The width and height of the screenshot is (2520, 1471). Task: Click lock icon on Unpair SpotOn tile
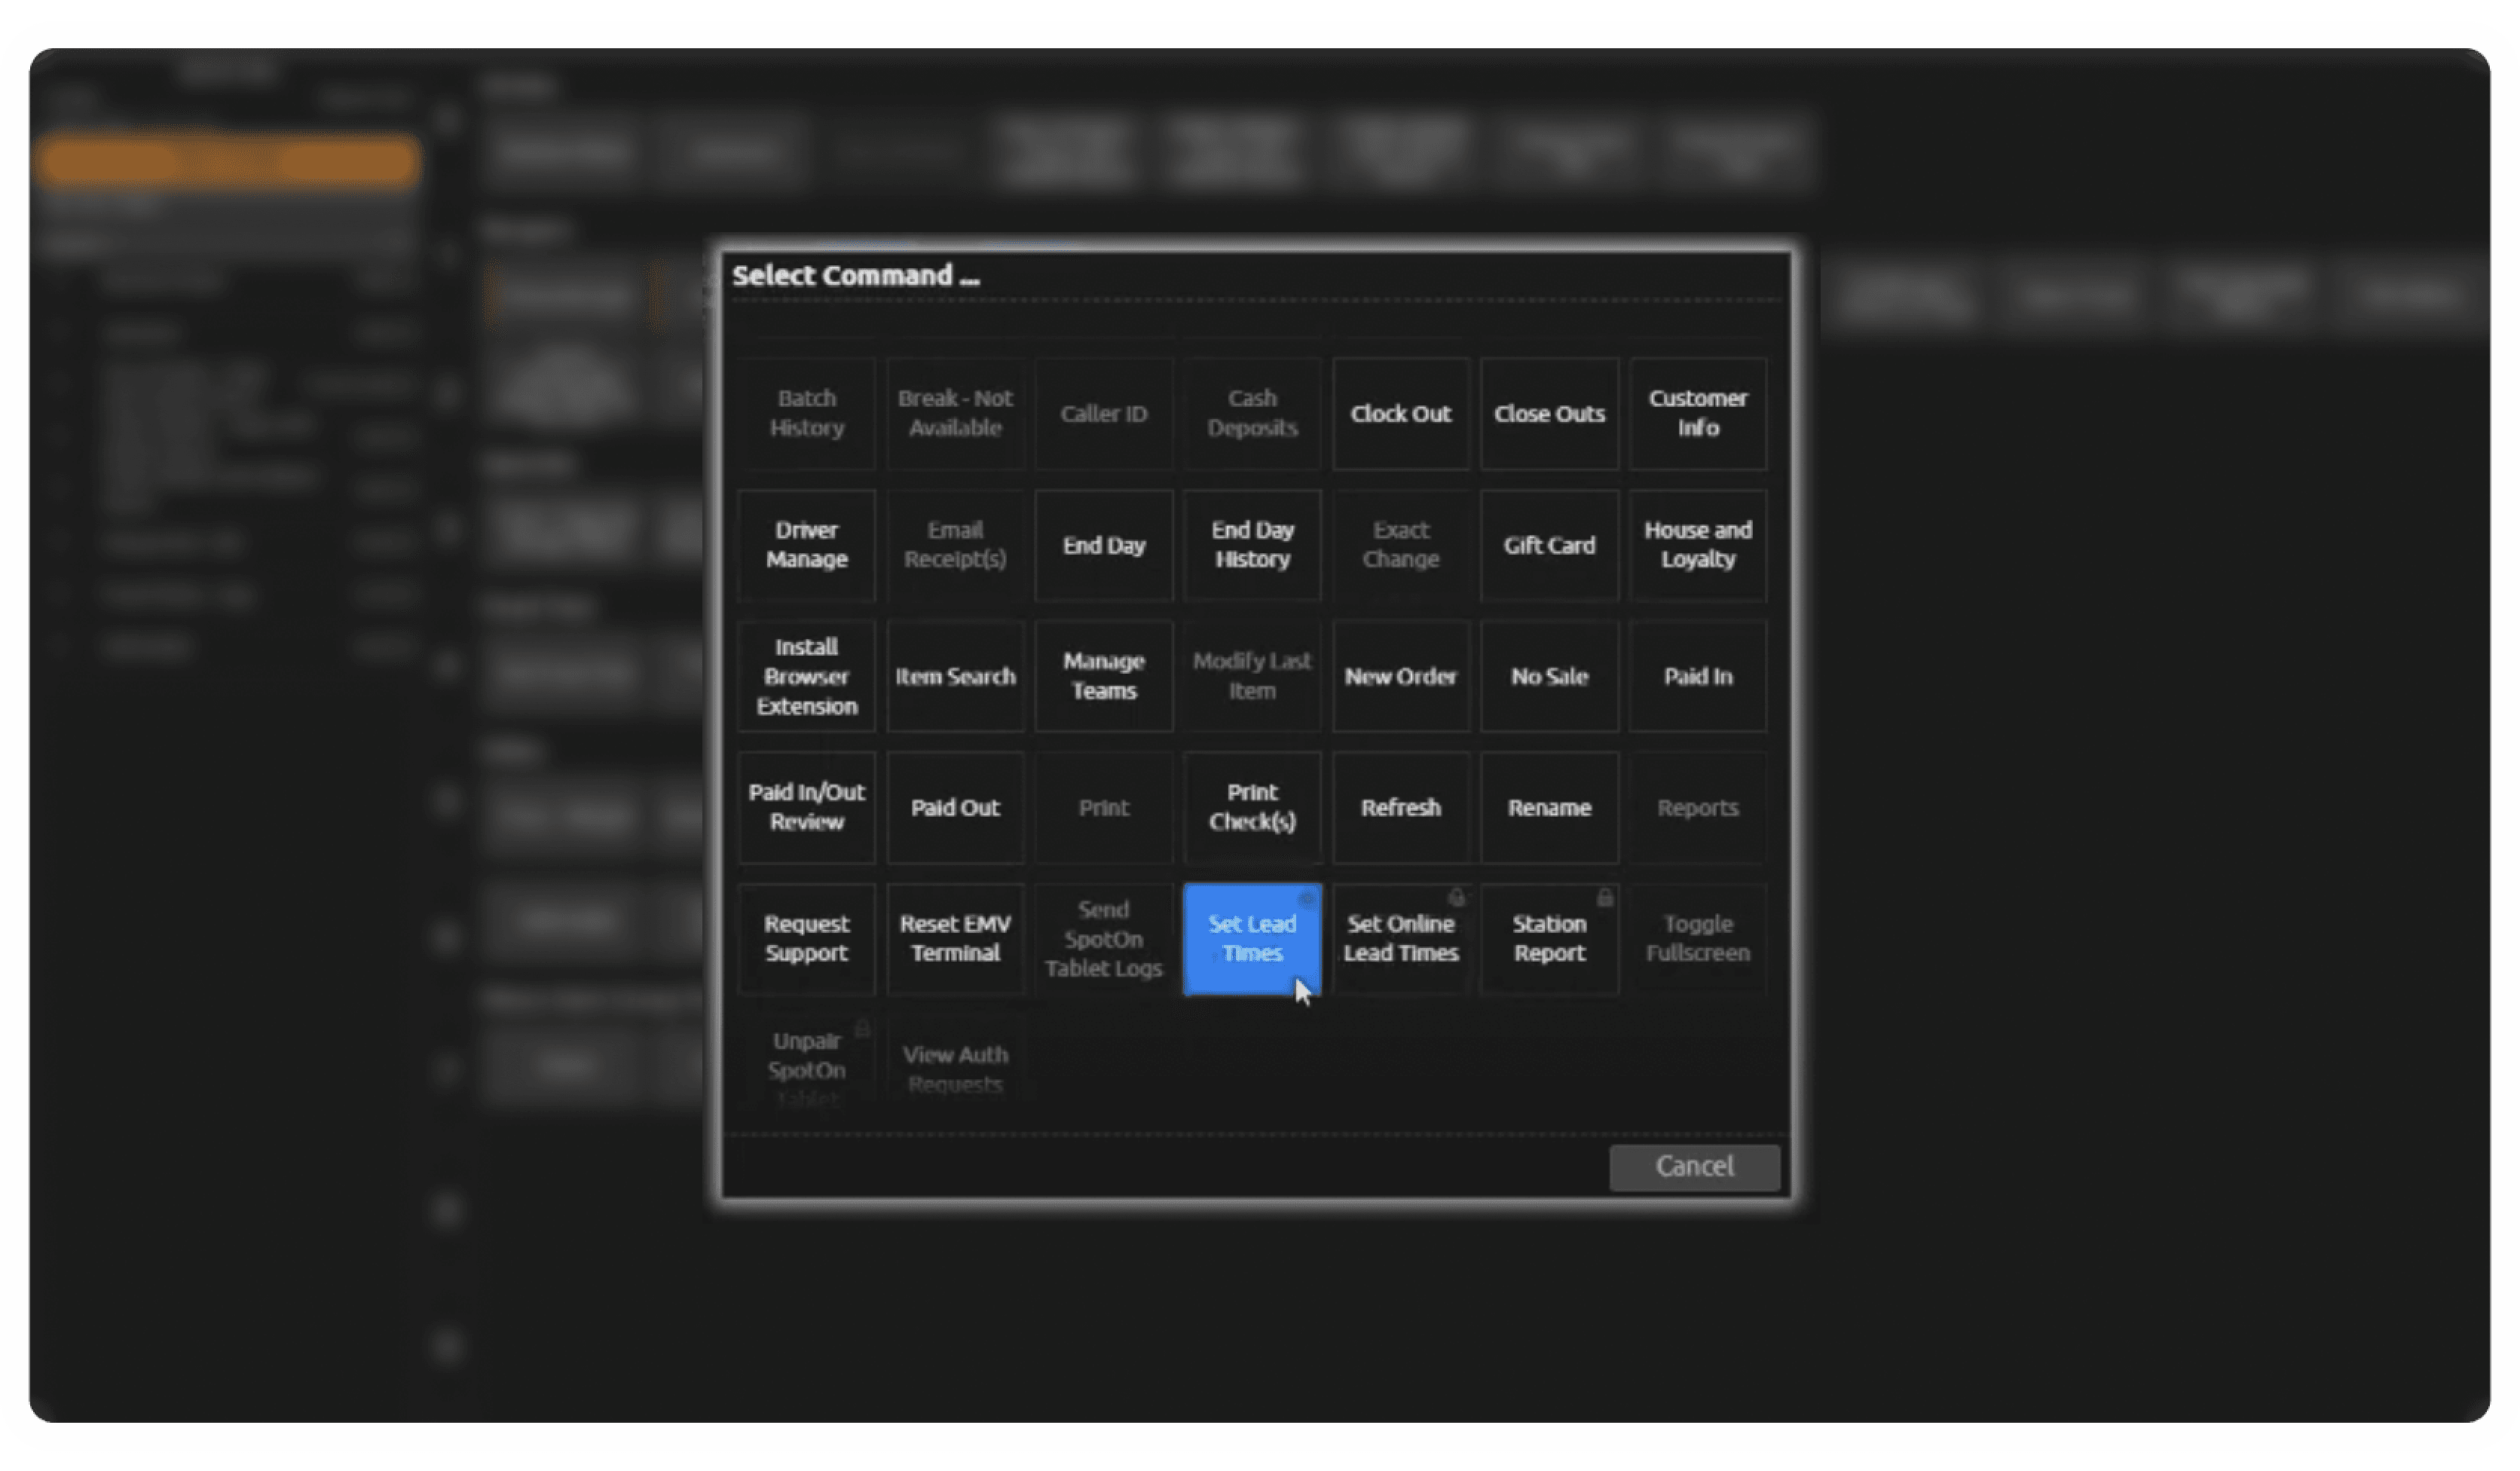tap(862, 1029)
